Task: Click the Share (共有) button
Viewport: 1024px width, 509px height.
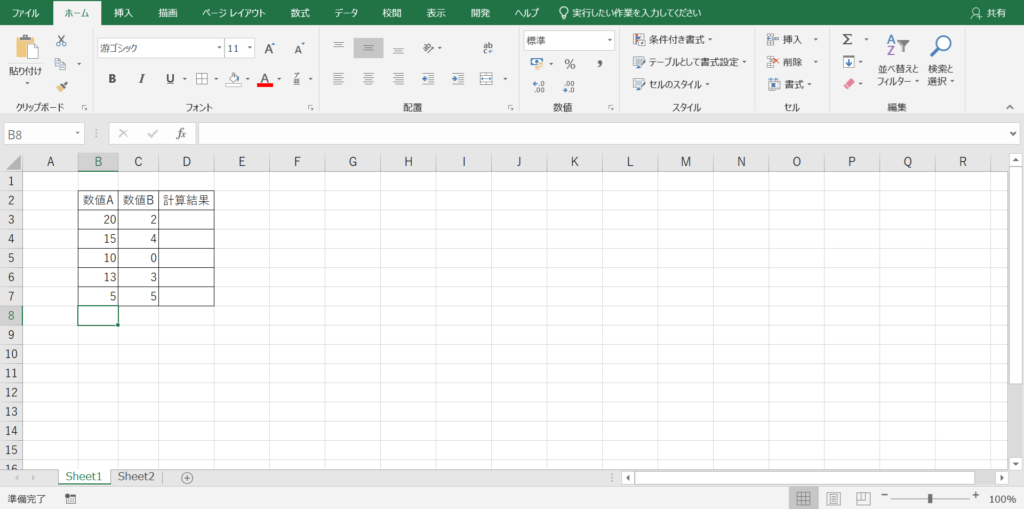Action: (988, 12)
